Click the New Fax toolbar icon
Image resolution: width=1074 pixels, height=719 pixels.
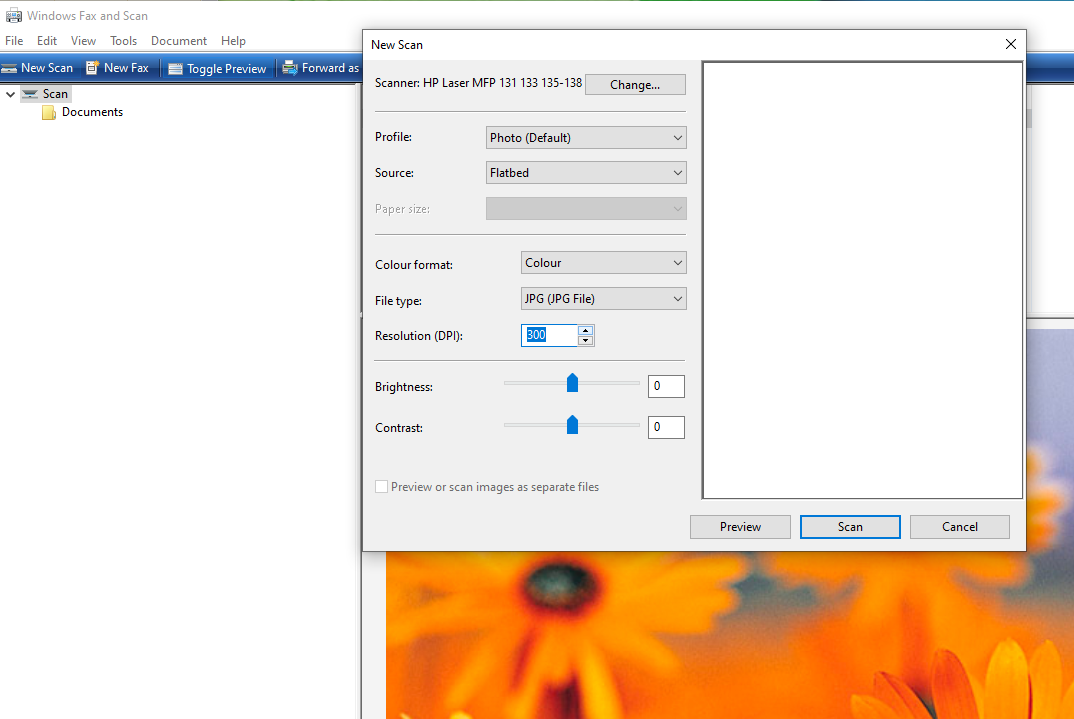point(92,67)
